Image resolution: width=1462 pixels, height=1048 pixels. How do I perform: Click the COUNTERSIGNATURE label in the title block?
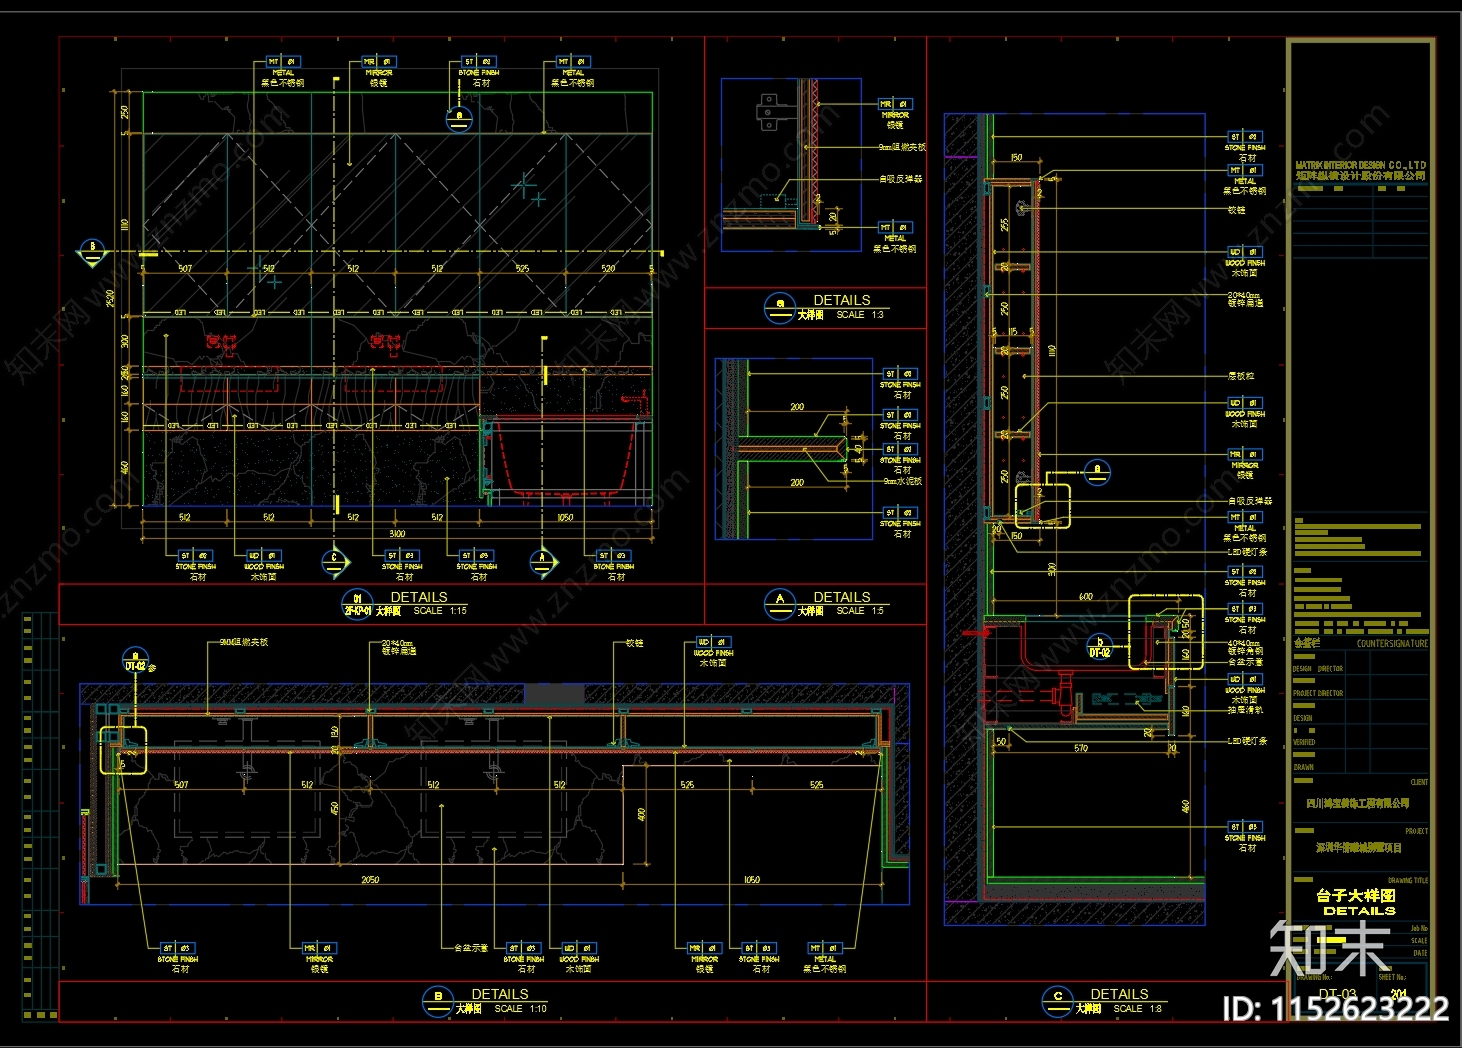pos(1392,644)
